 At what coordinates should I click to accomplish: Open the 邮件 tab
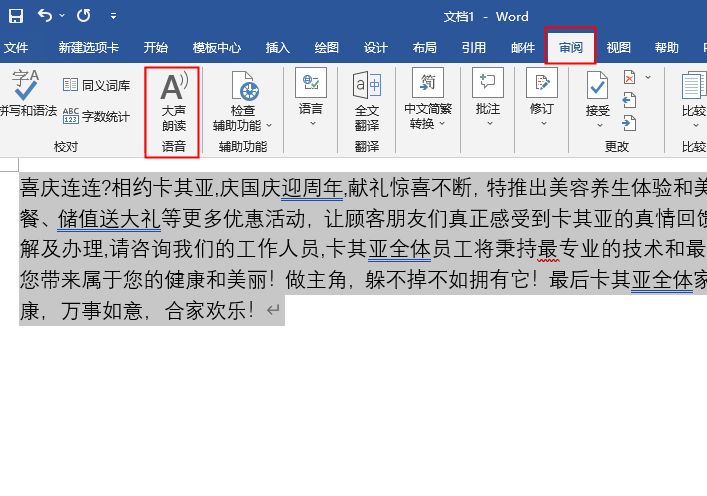click(523, 47)
